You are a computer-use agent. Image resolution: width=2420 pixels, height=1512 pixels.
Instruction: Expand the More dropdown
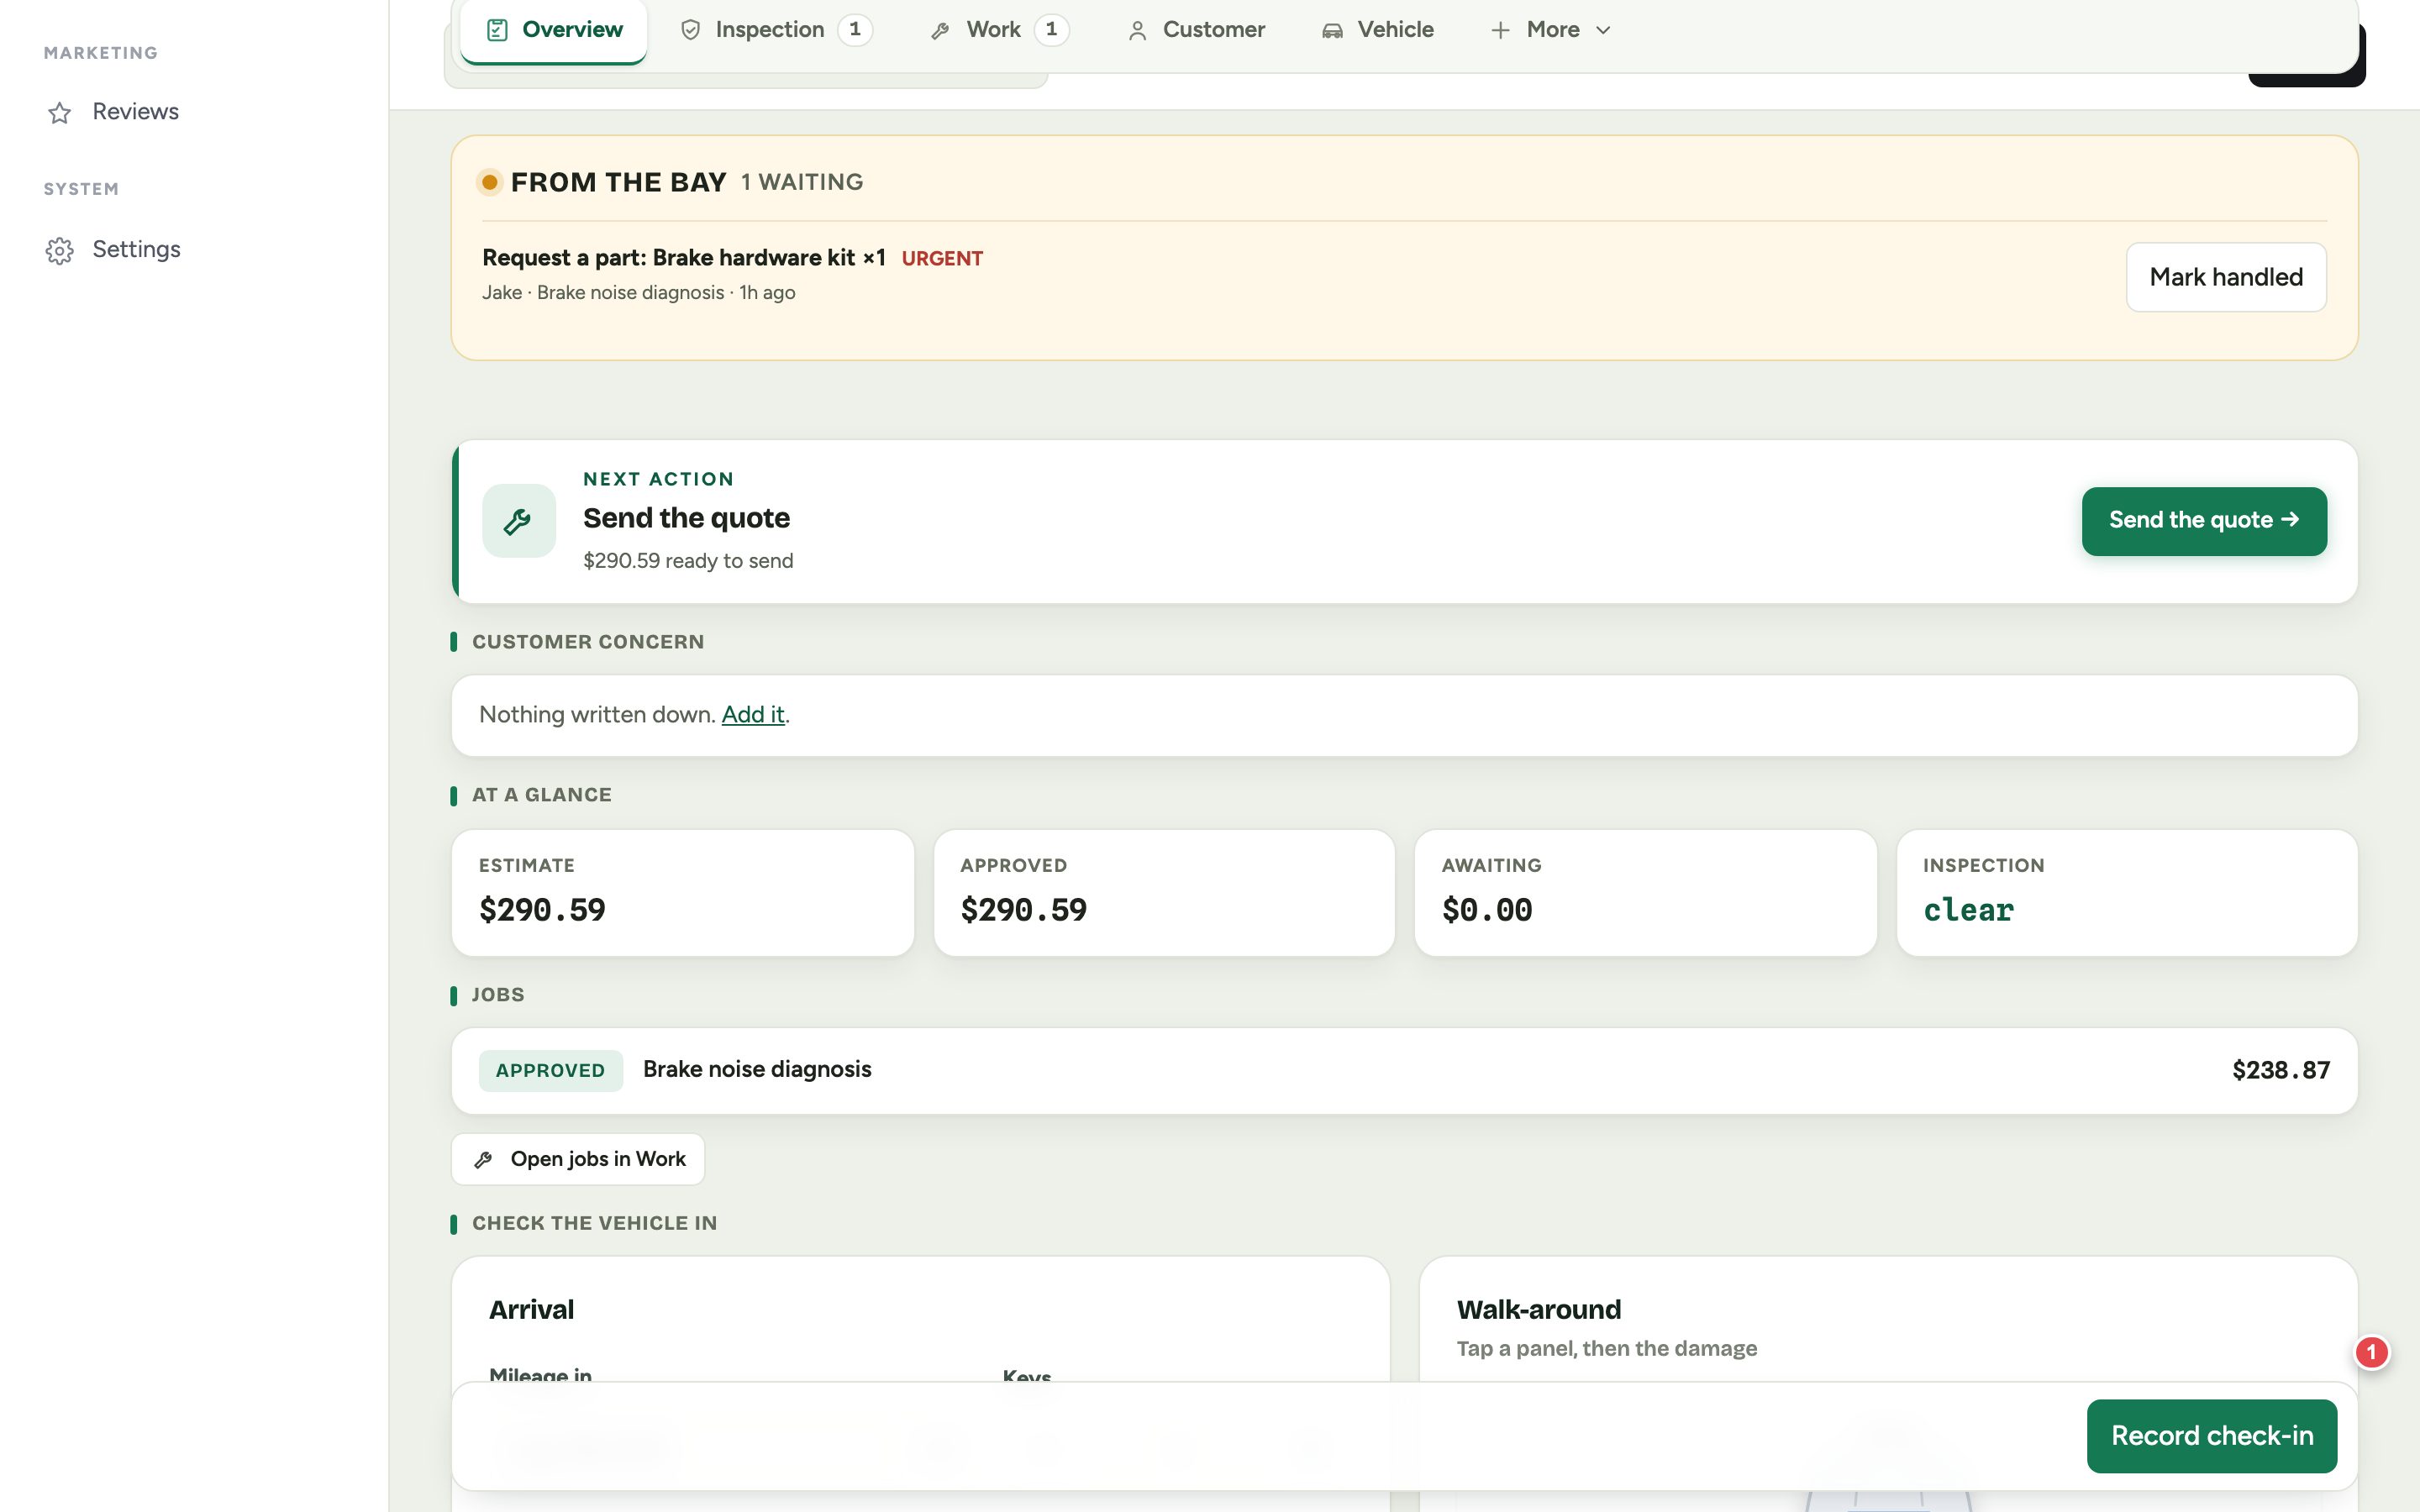1551,30
